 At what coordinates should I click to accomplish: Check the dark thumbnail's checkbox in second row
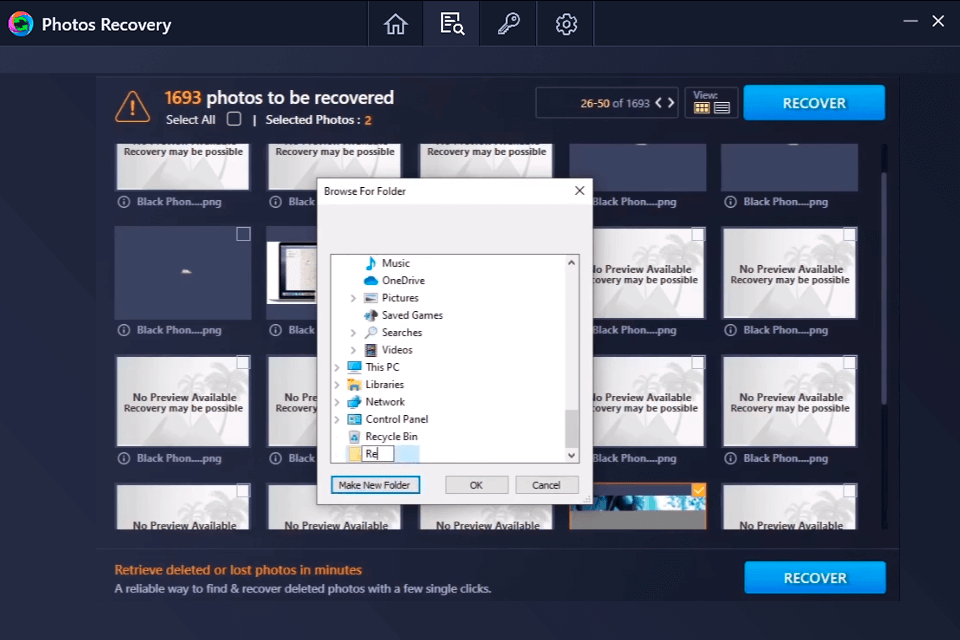[243, 234]
